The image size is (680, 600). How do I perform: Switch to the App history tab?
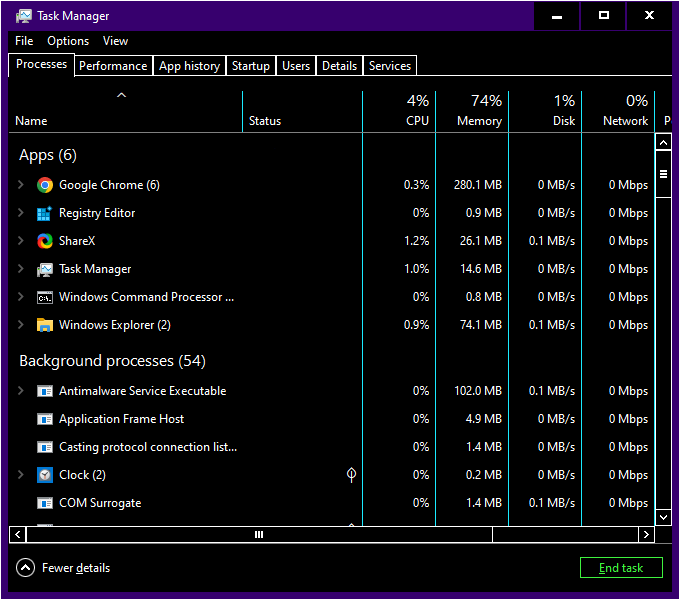189,66
